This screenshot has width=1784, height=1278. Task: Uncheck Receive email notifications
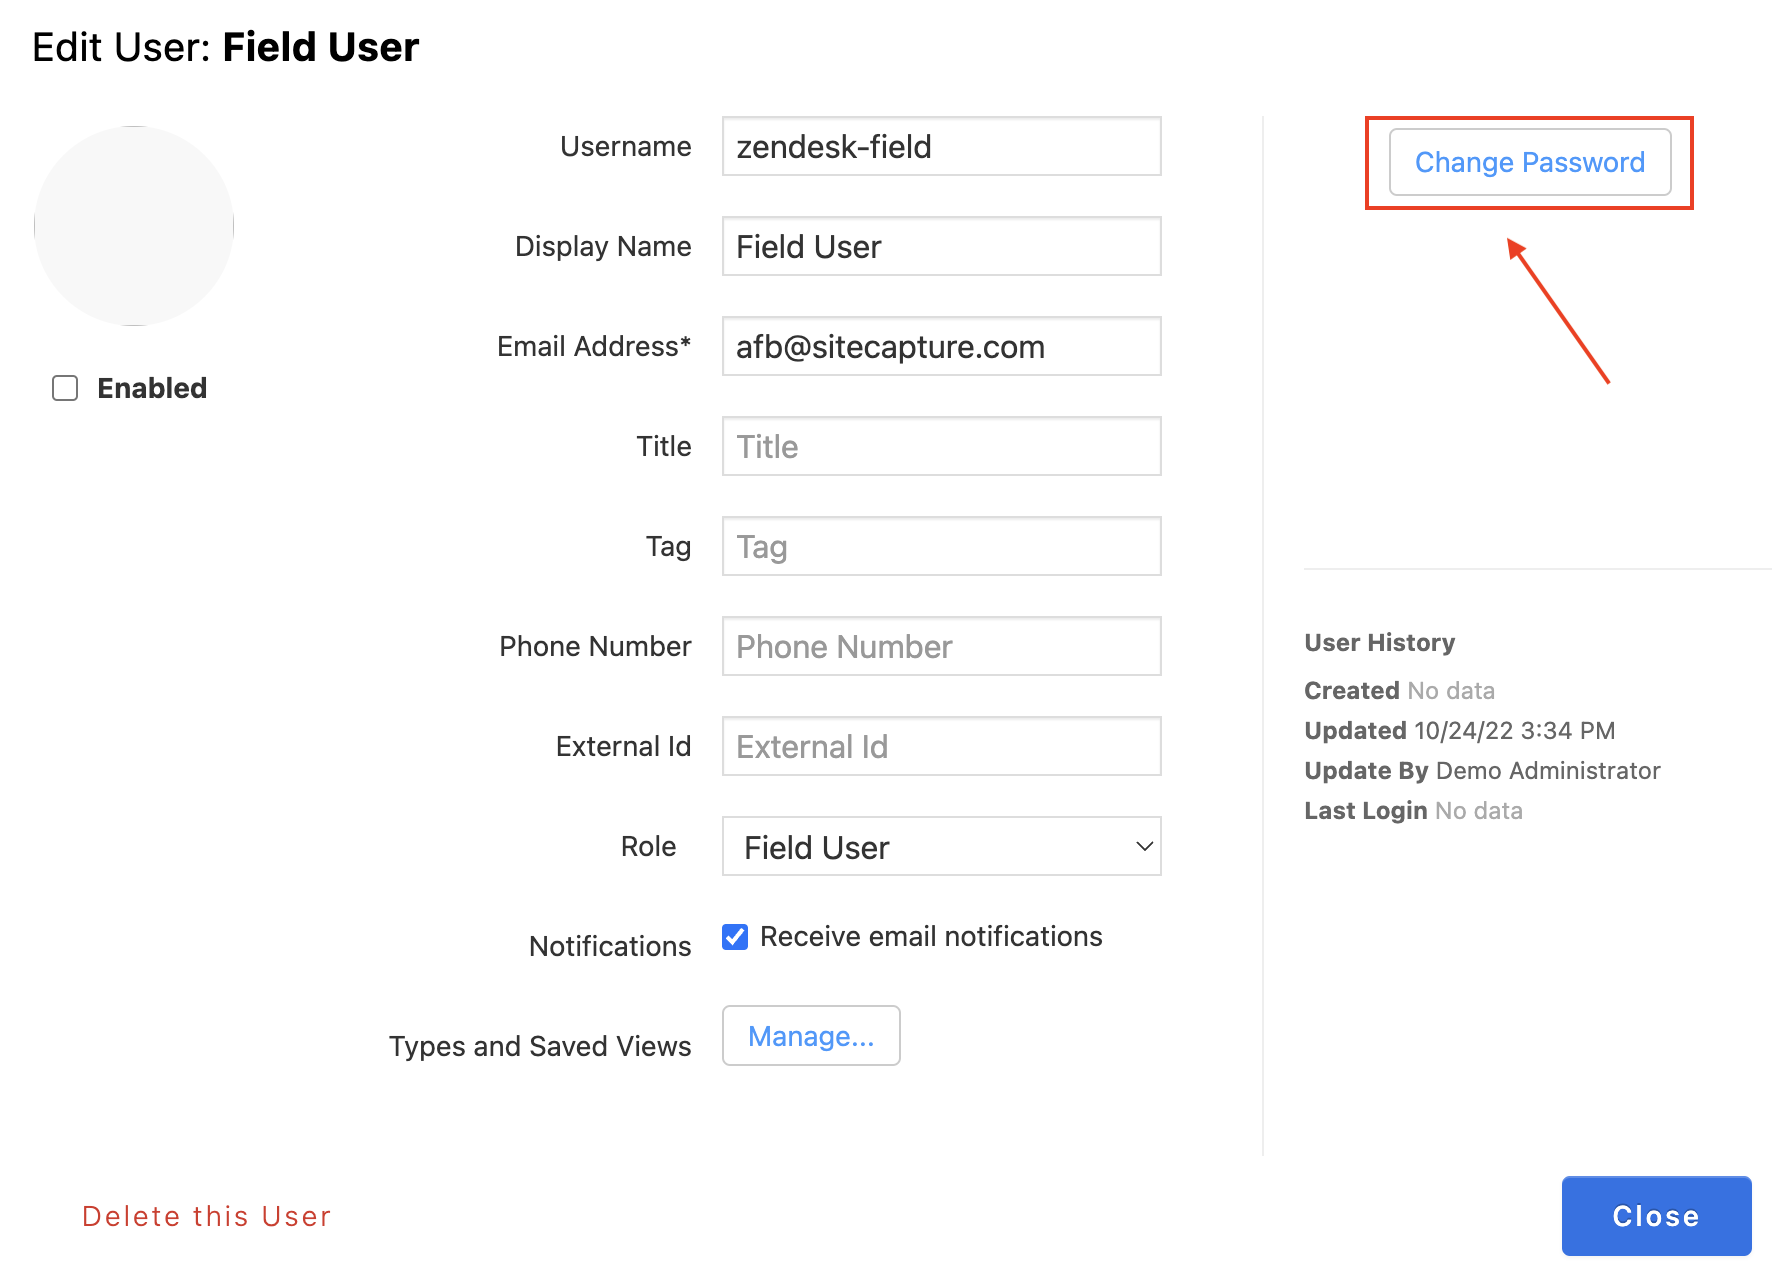[x=735, y=937]
